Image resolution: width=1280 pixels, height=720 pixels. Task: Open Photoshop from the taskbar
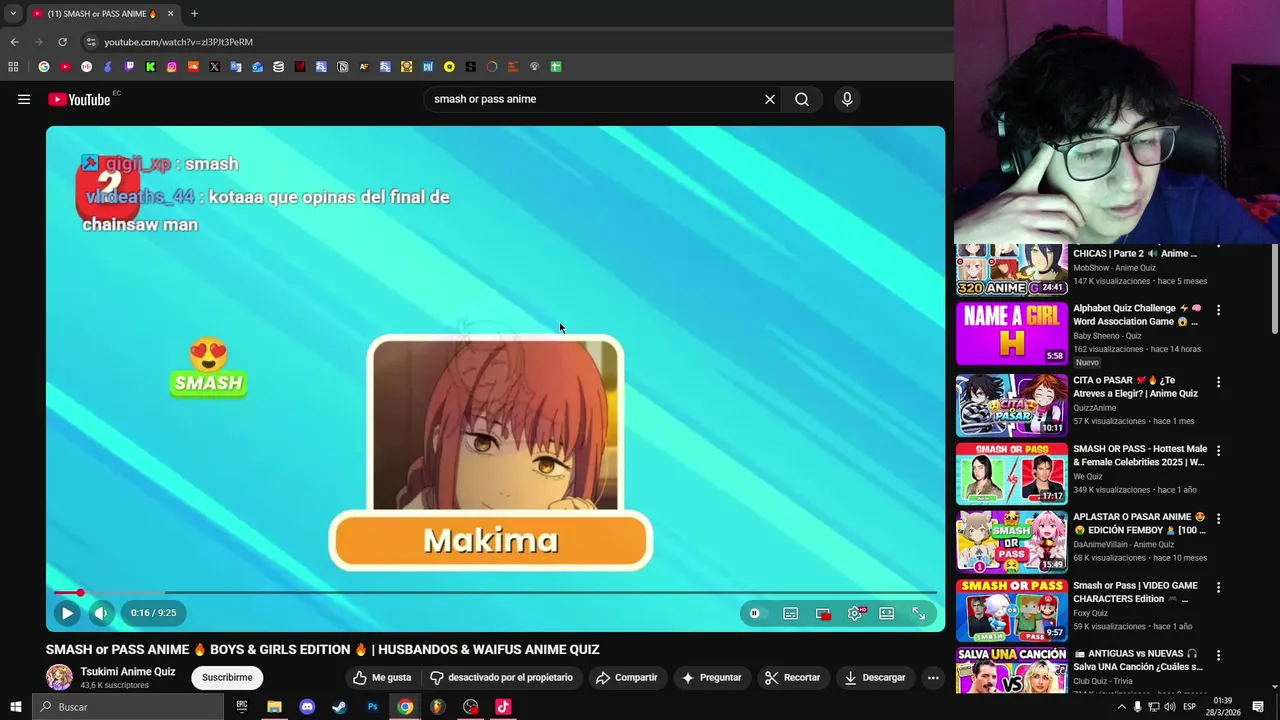coord(372,707)
